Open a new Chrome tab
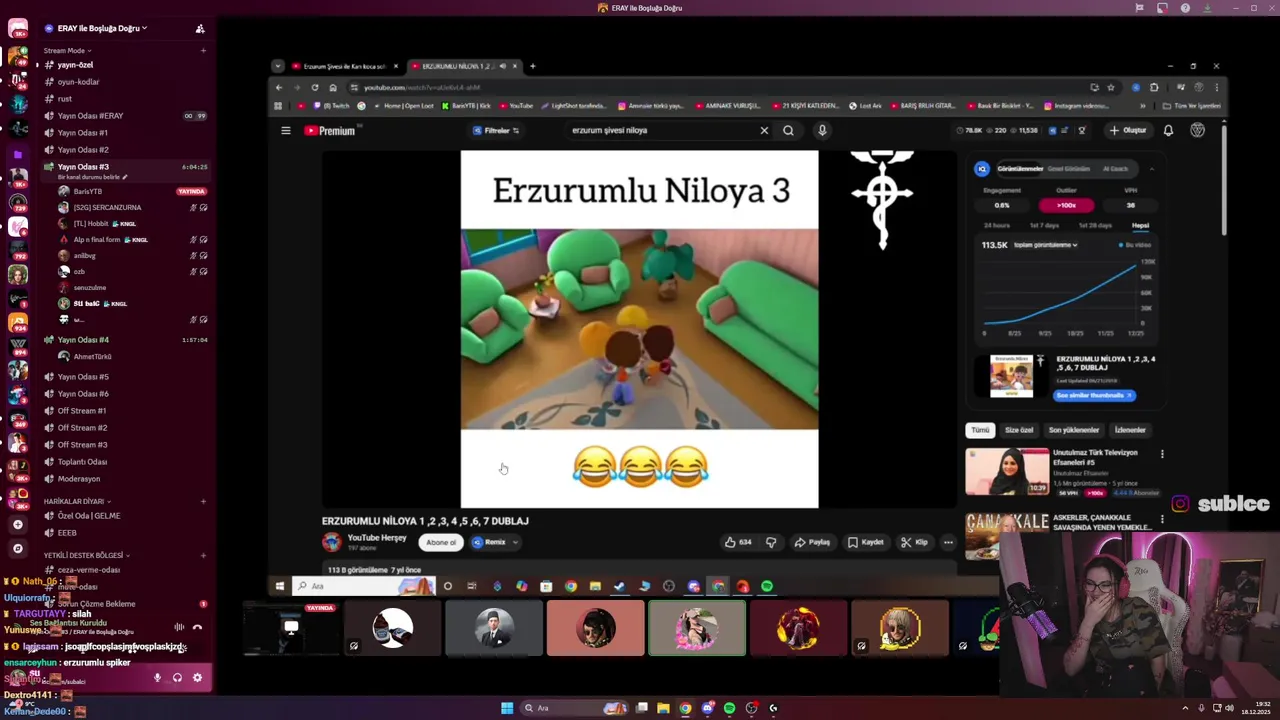The height and width of the screenshot is (720, 1280). click(532, 66)
